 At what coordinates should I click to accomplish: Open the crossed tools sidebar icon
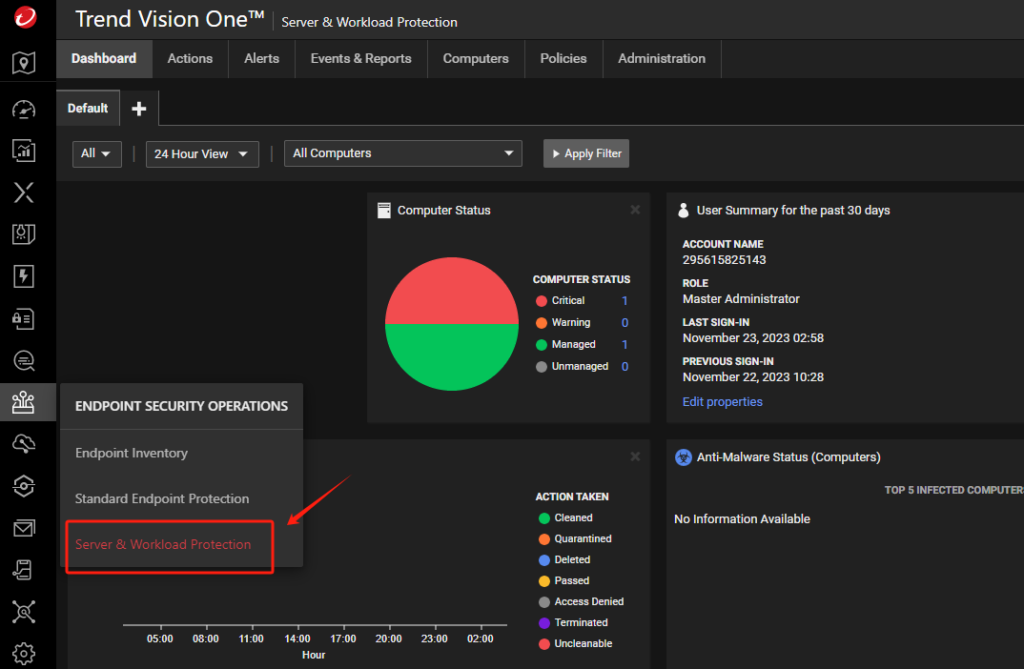(24, 612)
